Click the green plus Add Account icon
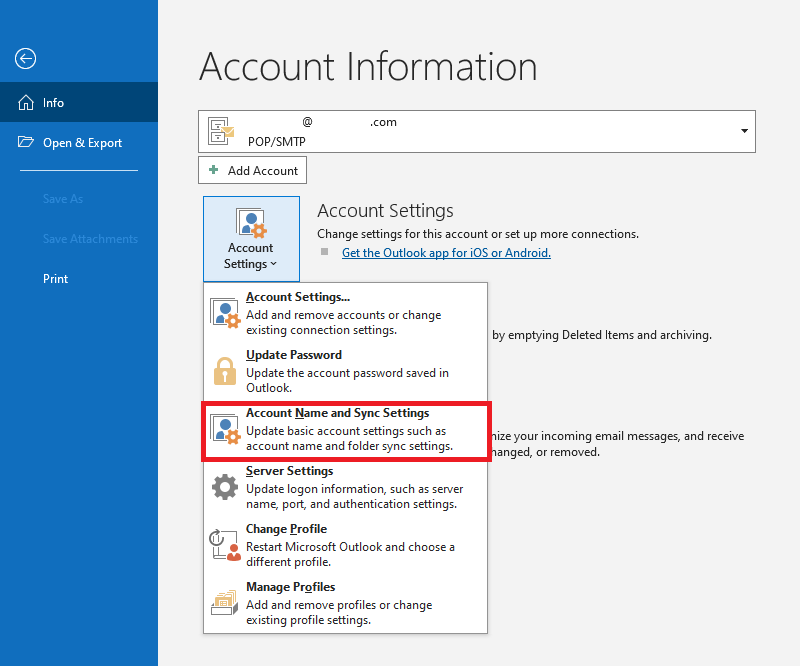Screen dimensions: 800x666 point(213,171)
